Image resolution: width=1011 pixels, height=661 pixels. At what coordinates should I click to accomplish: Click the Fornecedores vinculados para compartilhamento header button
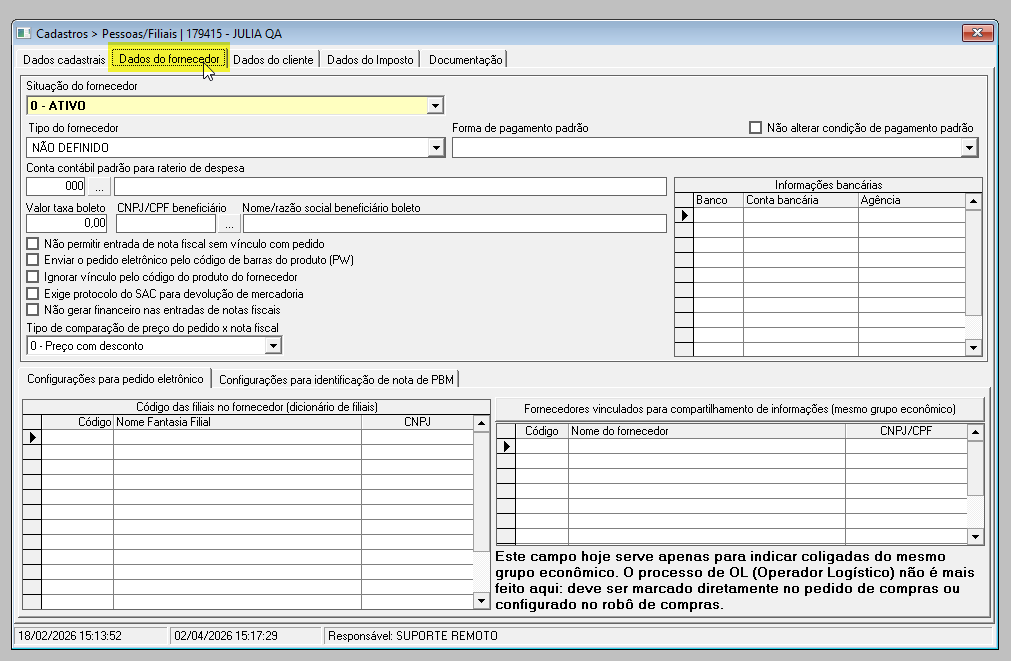click(740, 409)
